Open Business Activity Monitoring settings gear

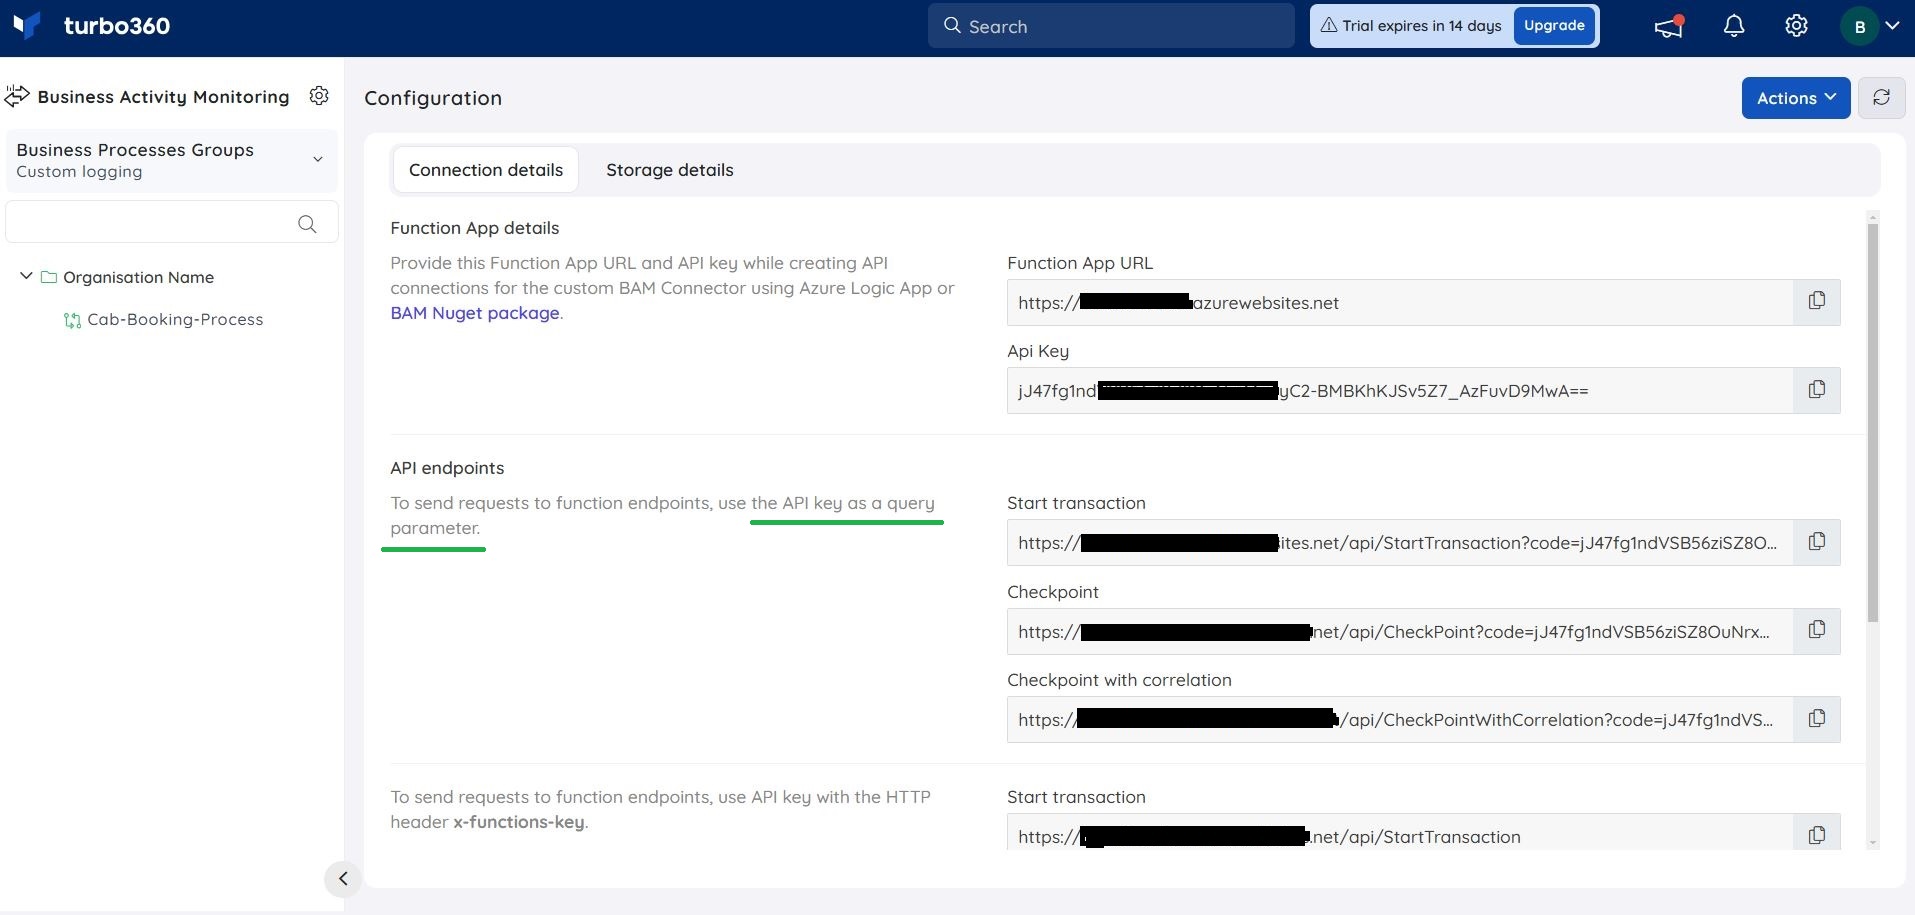[319, 96]
